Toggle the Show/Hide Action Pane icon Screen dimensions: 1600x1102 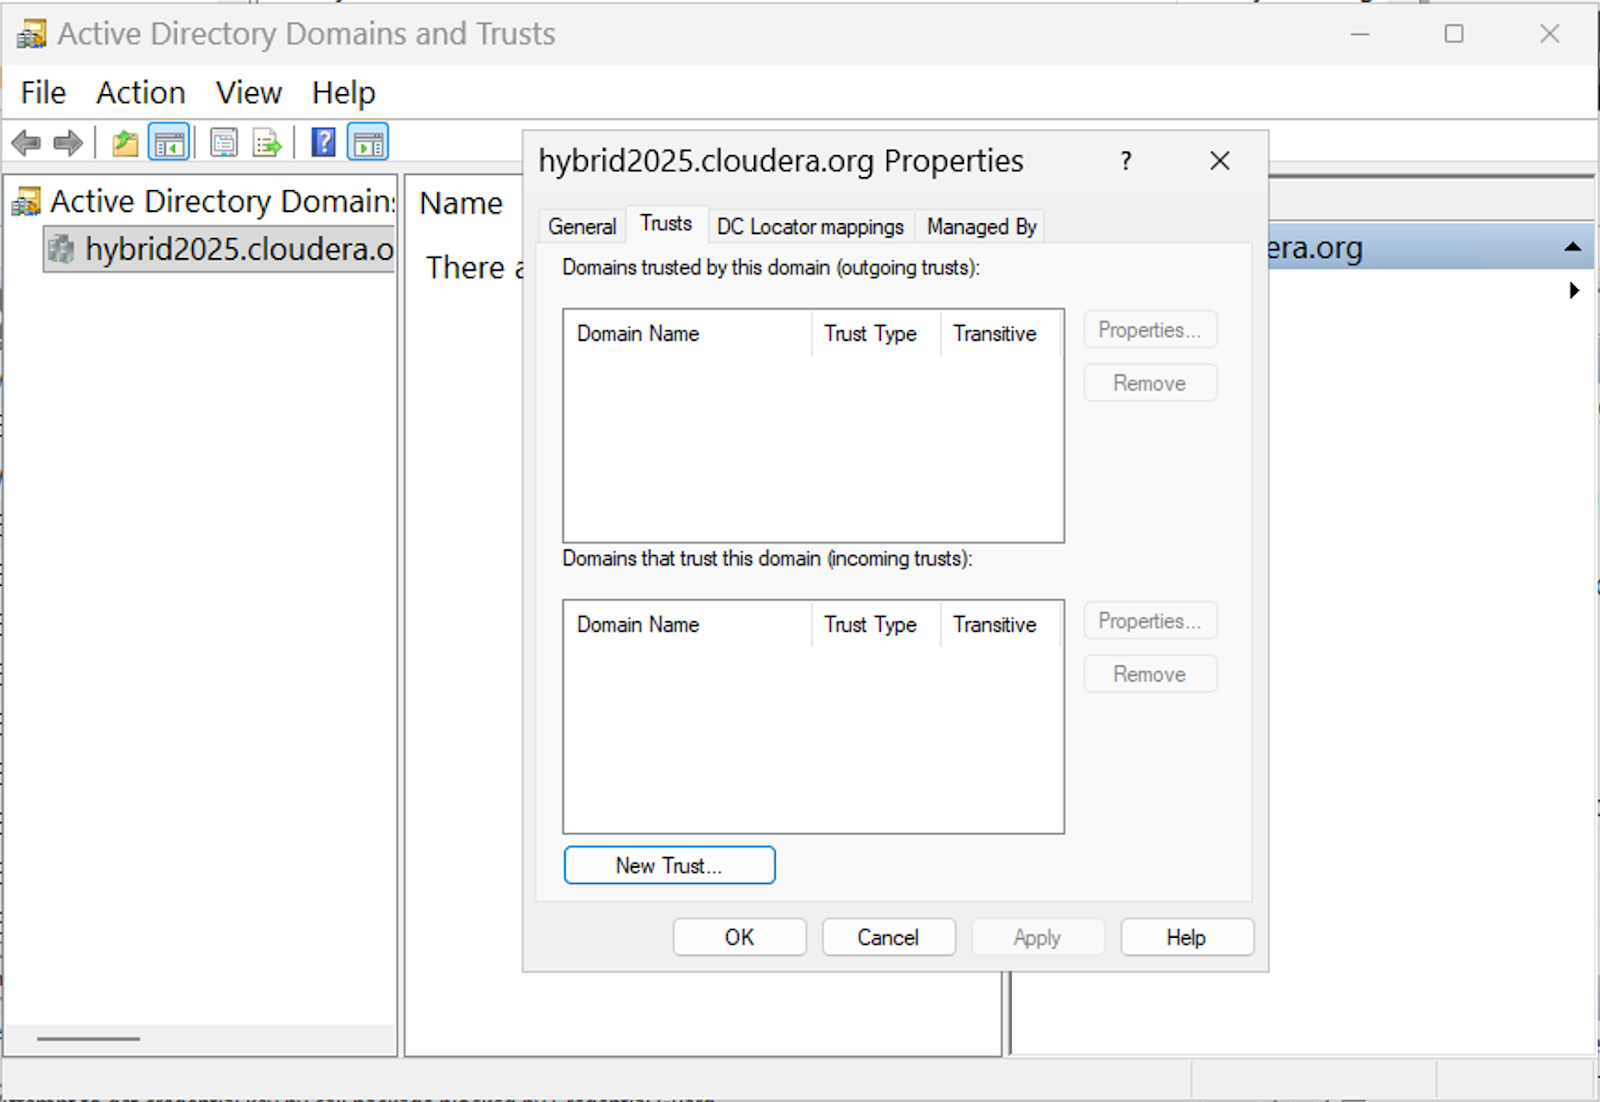pyautogui.click(x=368, y=143)
